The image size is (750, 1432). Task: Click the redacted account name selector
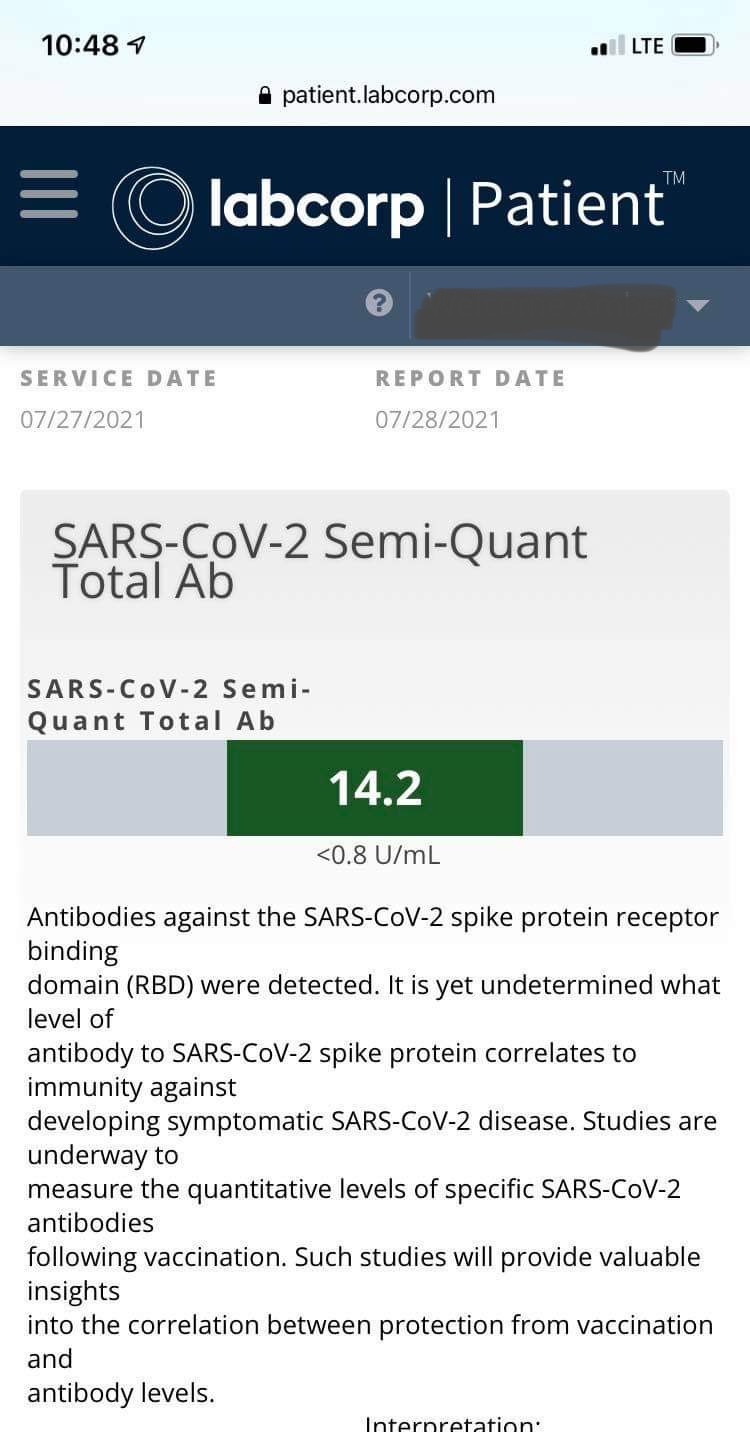[x=545, y=310]
